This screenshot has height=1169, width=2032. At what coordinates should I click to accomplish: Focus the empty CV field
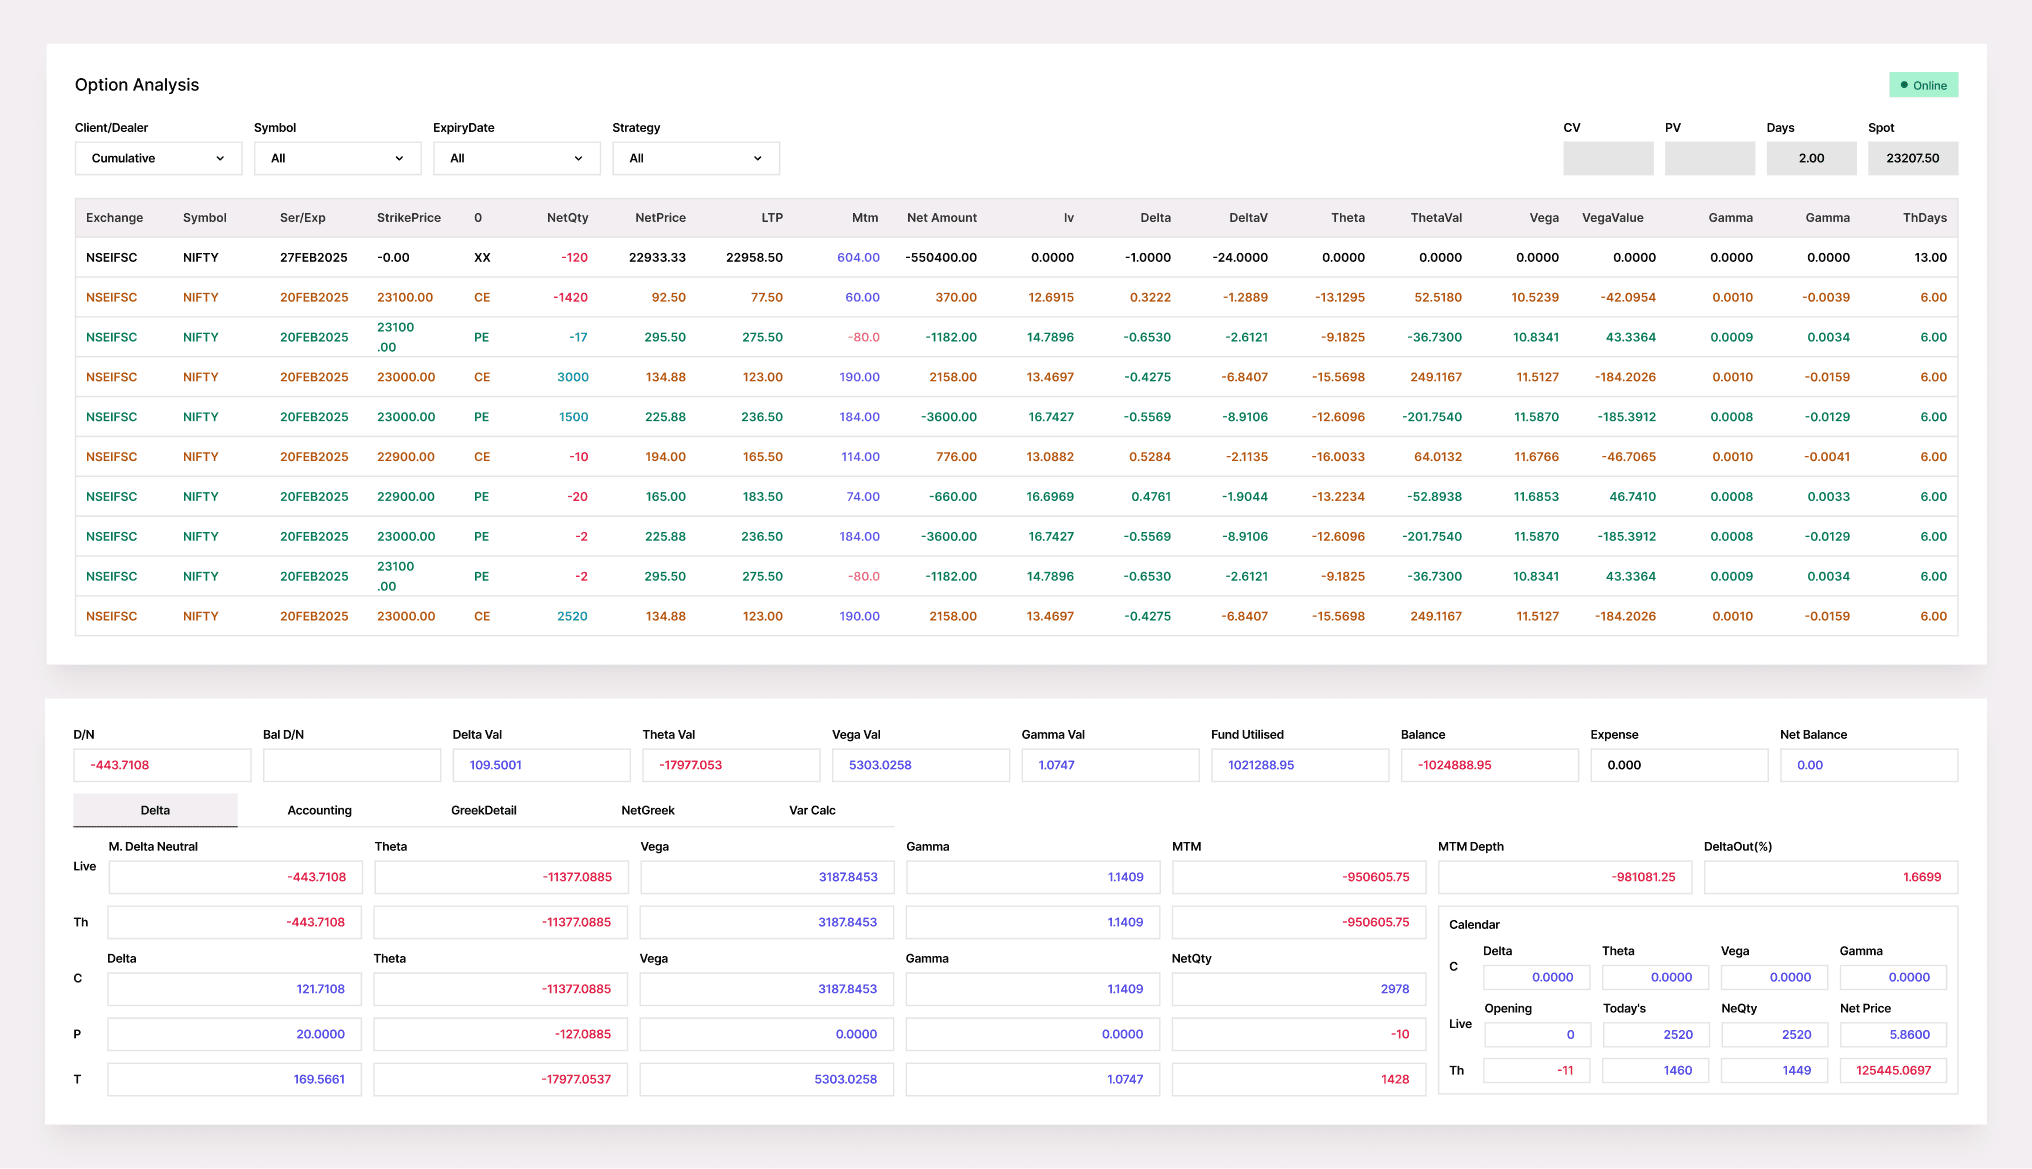pos(1608,158)
